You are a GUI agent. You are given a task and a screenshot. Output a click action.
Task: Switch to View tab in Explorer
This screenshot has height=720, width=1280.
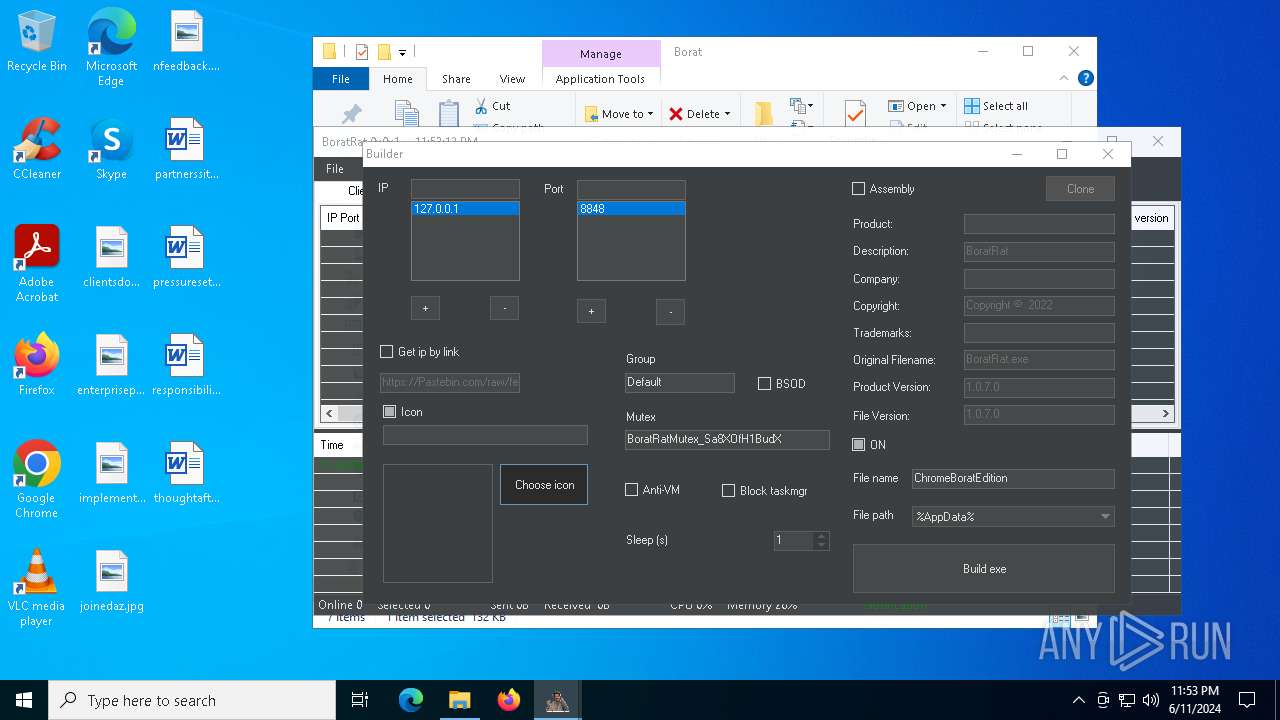[512, 79]
